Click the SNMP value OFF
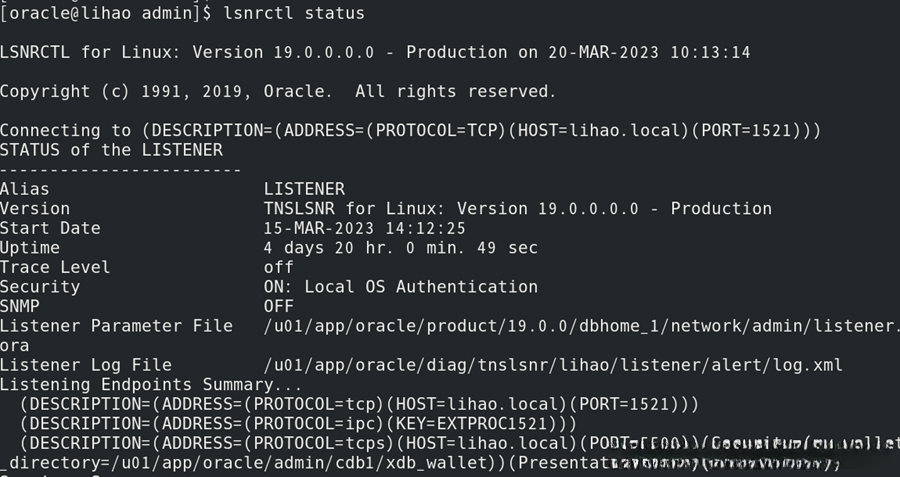The height and width of the screenshot is (477, 900). [278, 306]
